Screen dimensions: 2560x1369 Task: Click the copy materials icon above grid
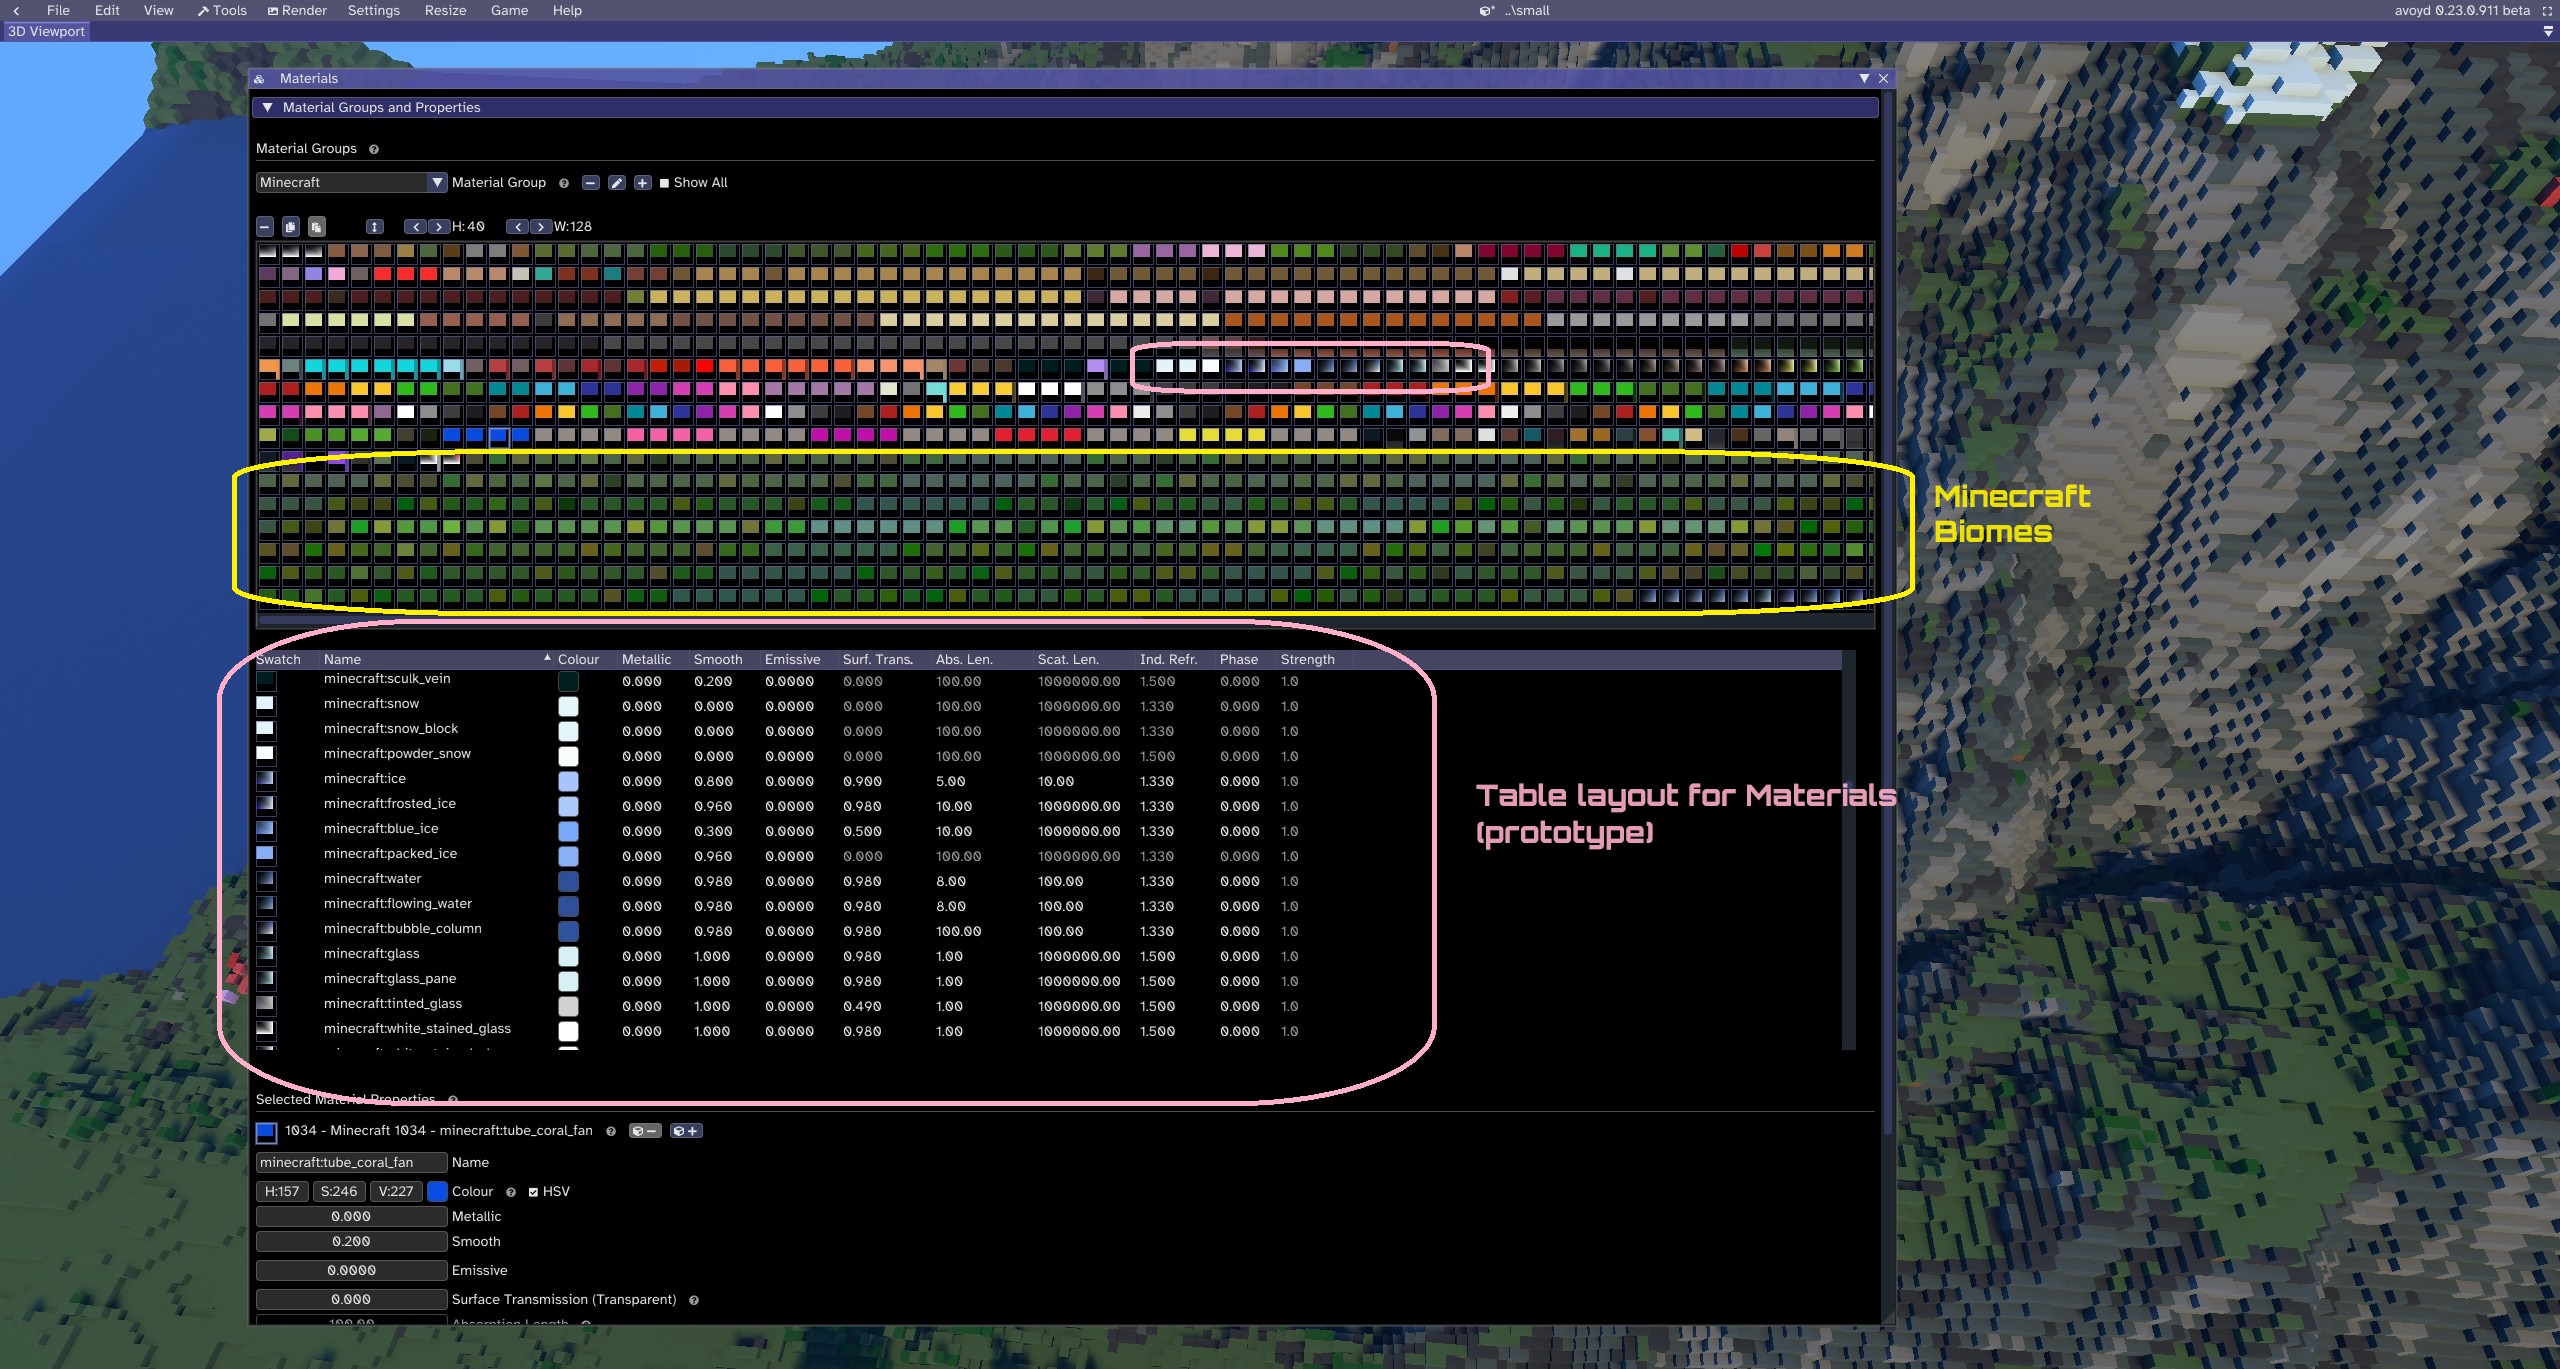(x=291, y=227)
